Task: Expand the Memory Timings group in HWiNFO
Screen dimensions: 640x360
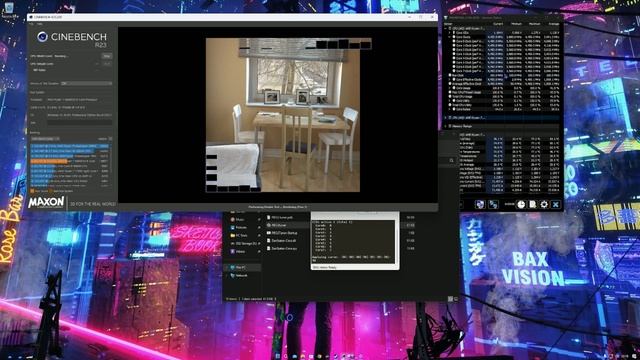Action: point(446,126)
